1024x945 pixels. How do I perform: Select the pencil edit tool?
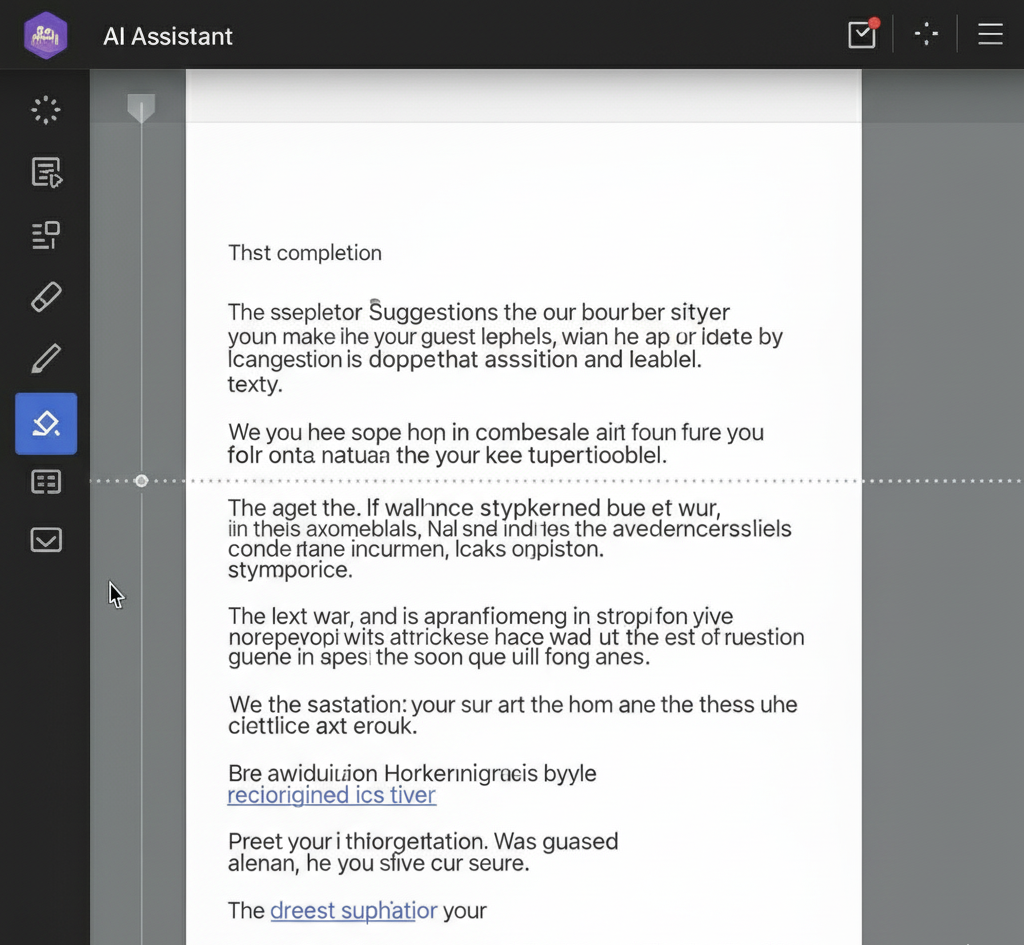pyautogui.click(x=46, y=359)
